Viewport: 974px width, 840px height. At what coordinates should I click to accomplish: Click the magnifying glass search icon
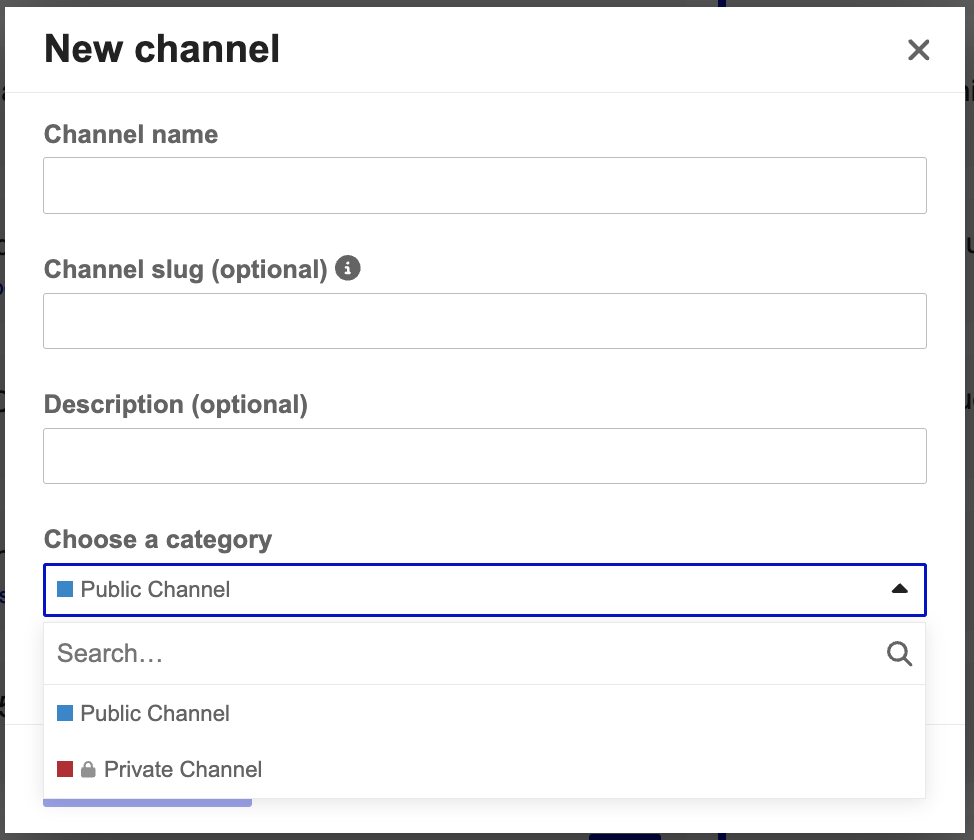(x=899, y=654)
